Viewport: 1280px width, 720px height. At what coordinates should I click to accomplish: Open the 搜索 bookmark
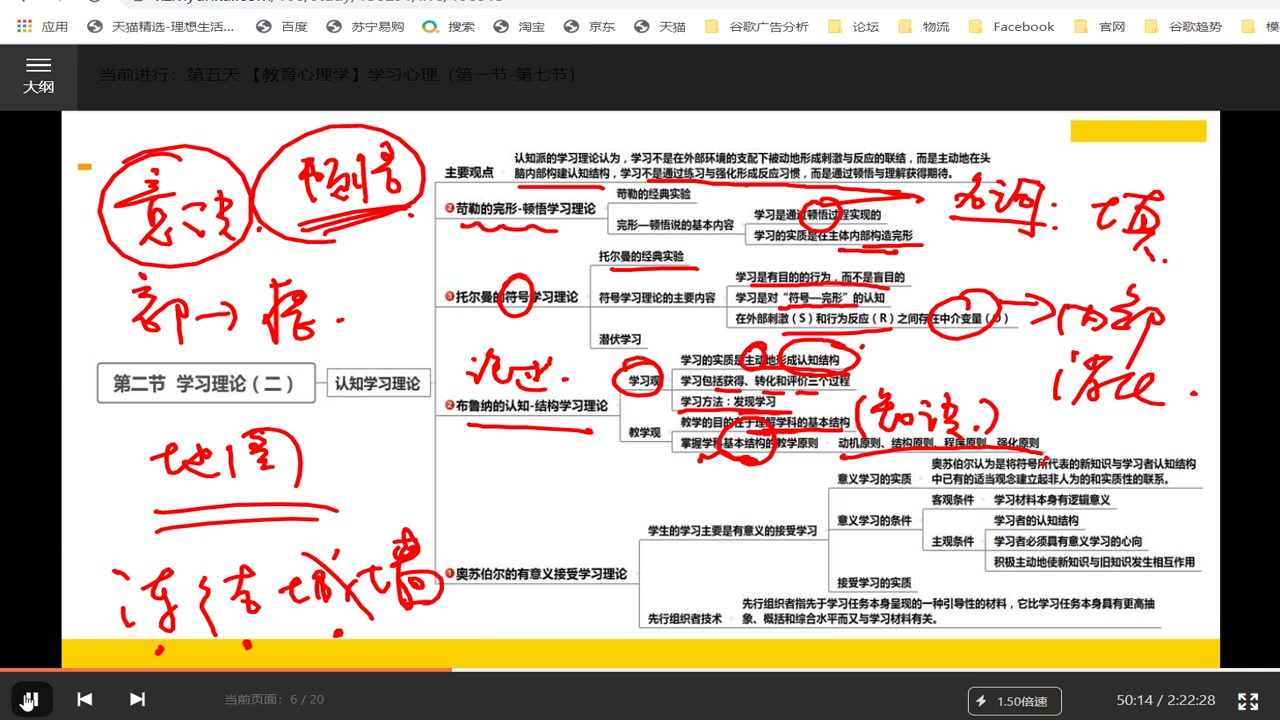point(449,27)
